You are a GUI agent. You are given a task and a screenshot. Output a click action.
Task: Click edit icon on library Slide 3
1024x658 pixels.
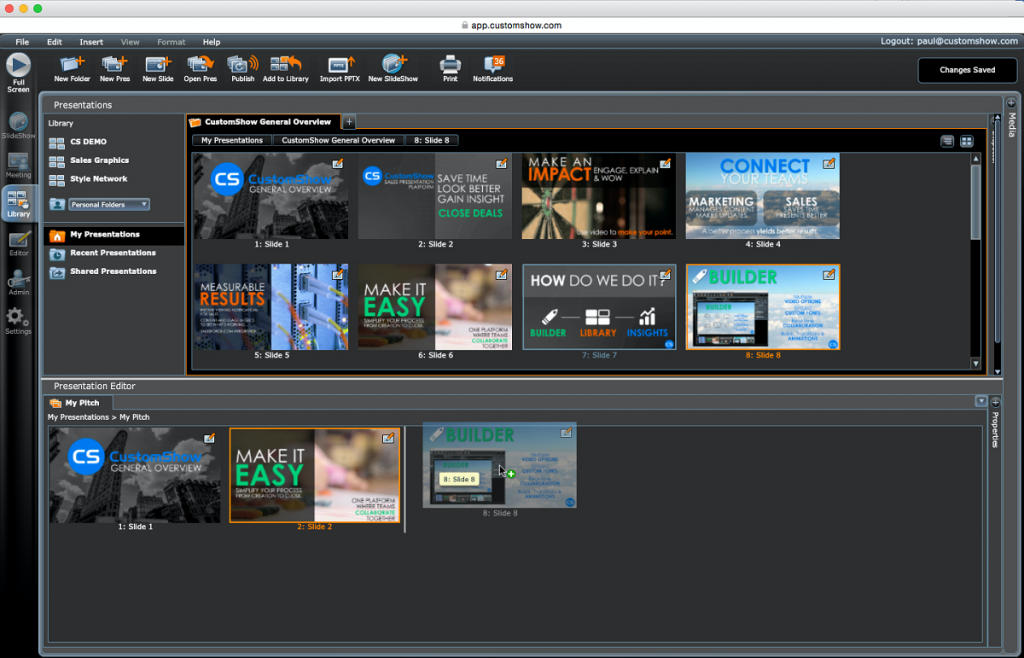(665, 164)
